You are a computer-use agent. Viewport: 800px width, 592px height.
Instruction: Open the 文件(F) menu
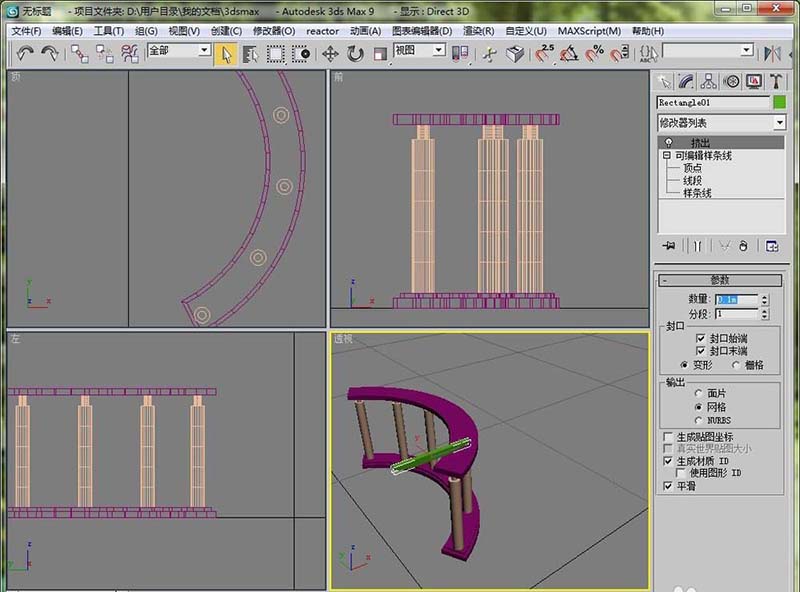pyautogui.click(x=26, y=31)
